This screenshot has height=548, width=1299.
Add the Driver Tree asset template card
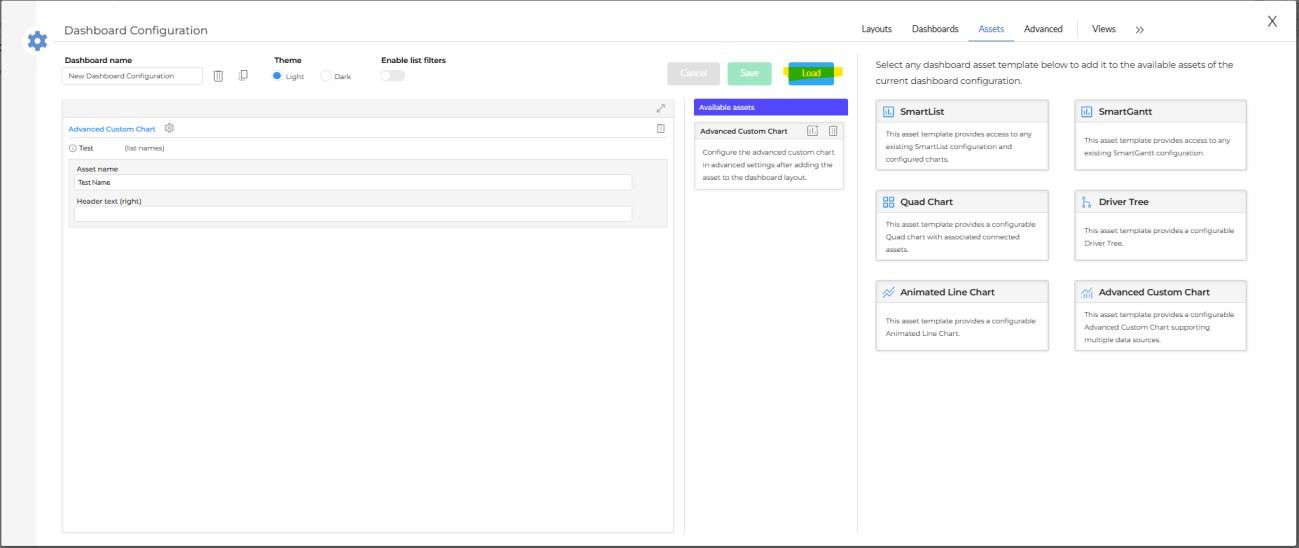pyautogui.click(x=1160, y=226)
